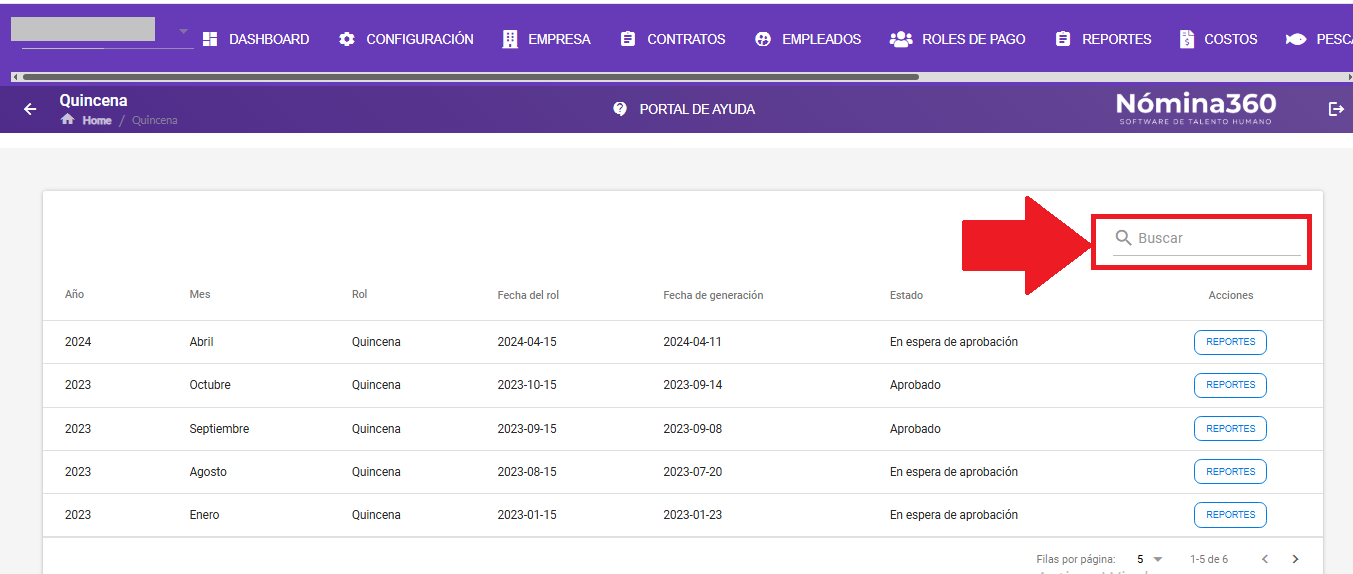
Task: Click the Nómina360 logo
Action: (x=1196, y=108)
